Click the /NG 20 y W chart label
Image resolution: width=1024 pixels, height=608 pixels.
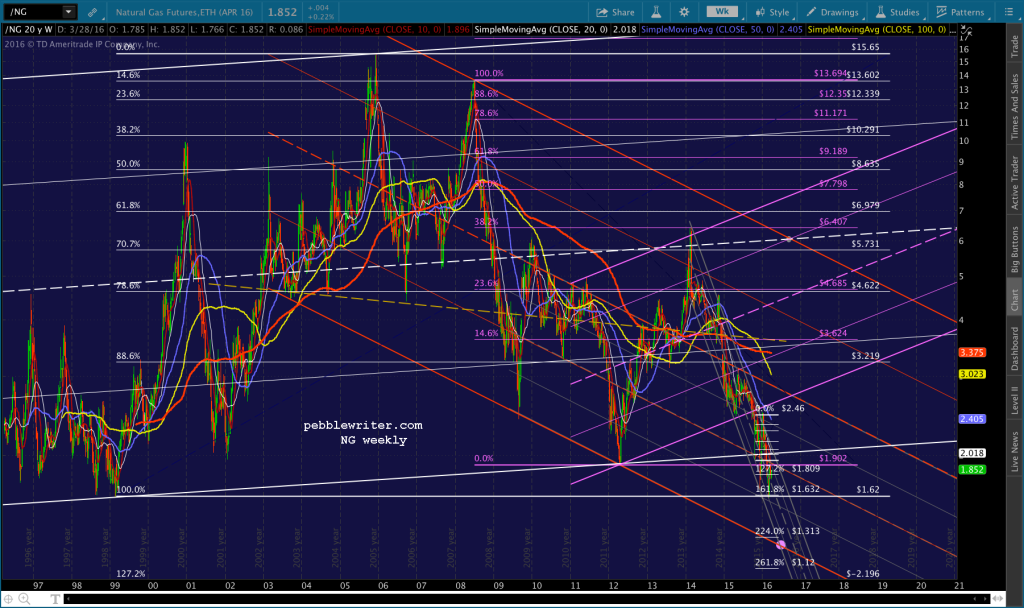(x=29, y=30)
